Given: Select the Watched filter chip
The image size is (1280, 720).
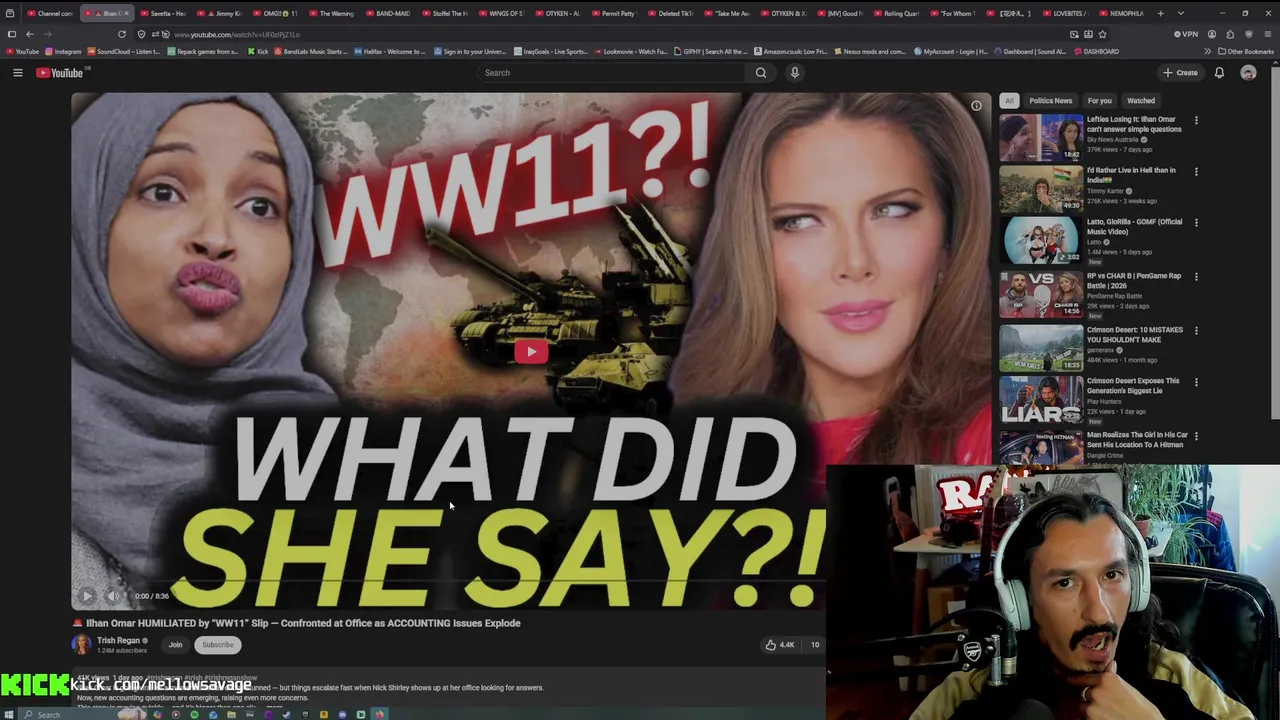Looking at the screenshot, I should 1141,100.
